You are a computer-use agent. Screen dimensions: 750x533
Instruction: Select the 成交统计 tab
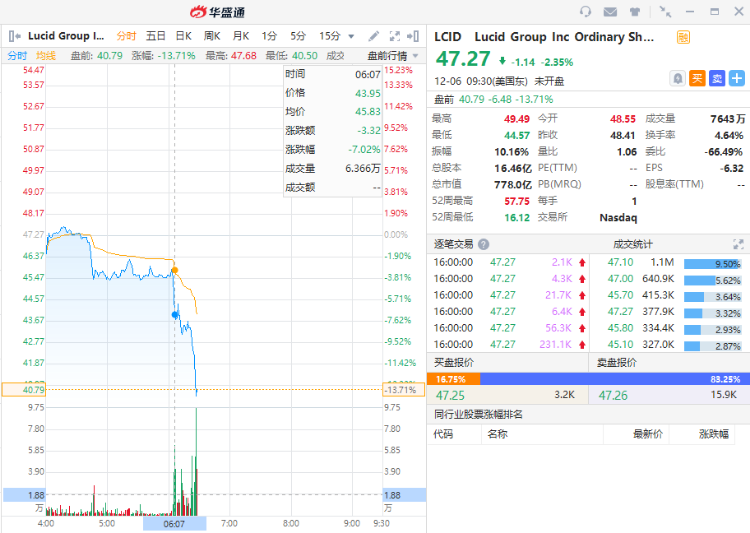point(632,244)
